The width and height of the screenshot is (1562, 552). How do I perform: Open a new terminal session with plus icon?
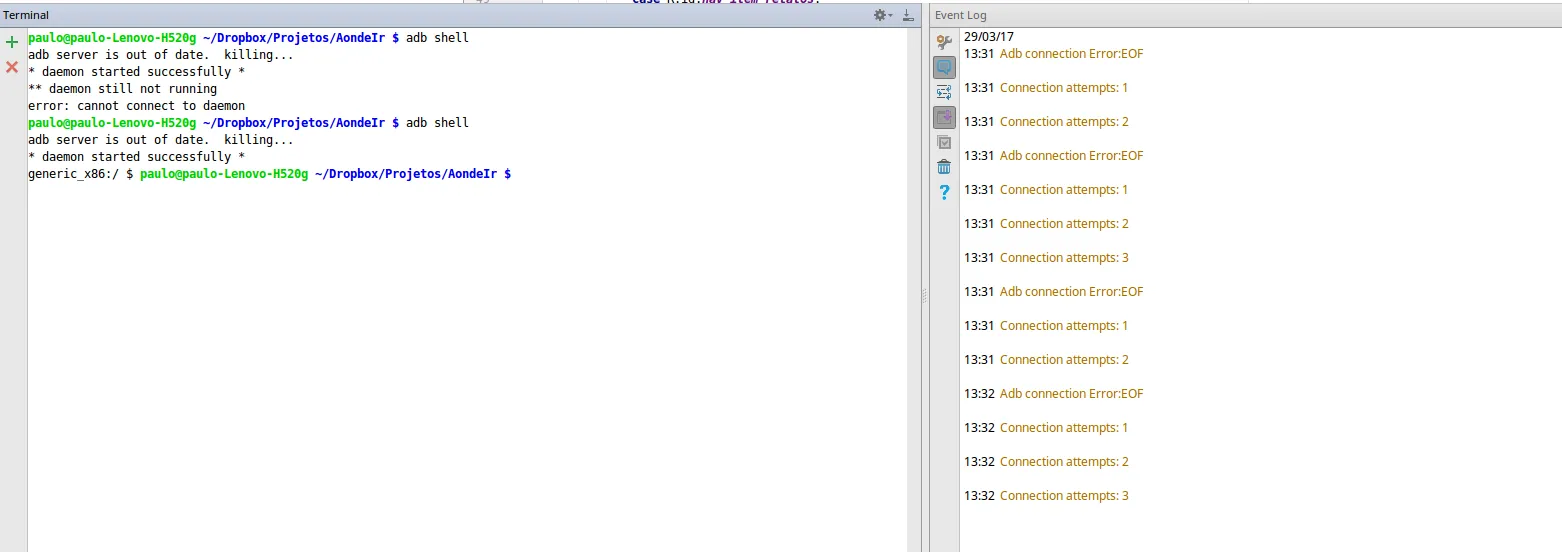12,42
